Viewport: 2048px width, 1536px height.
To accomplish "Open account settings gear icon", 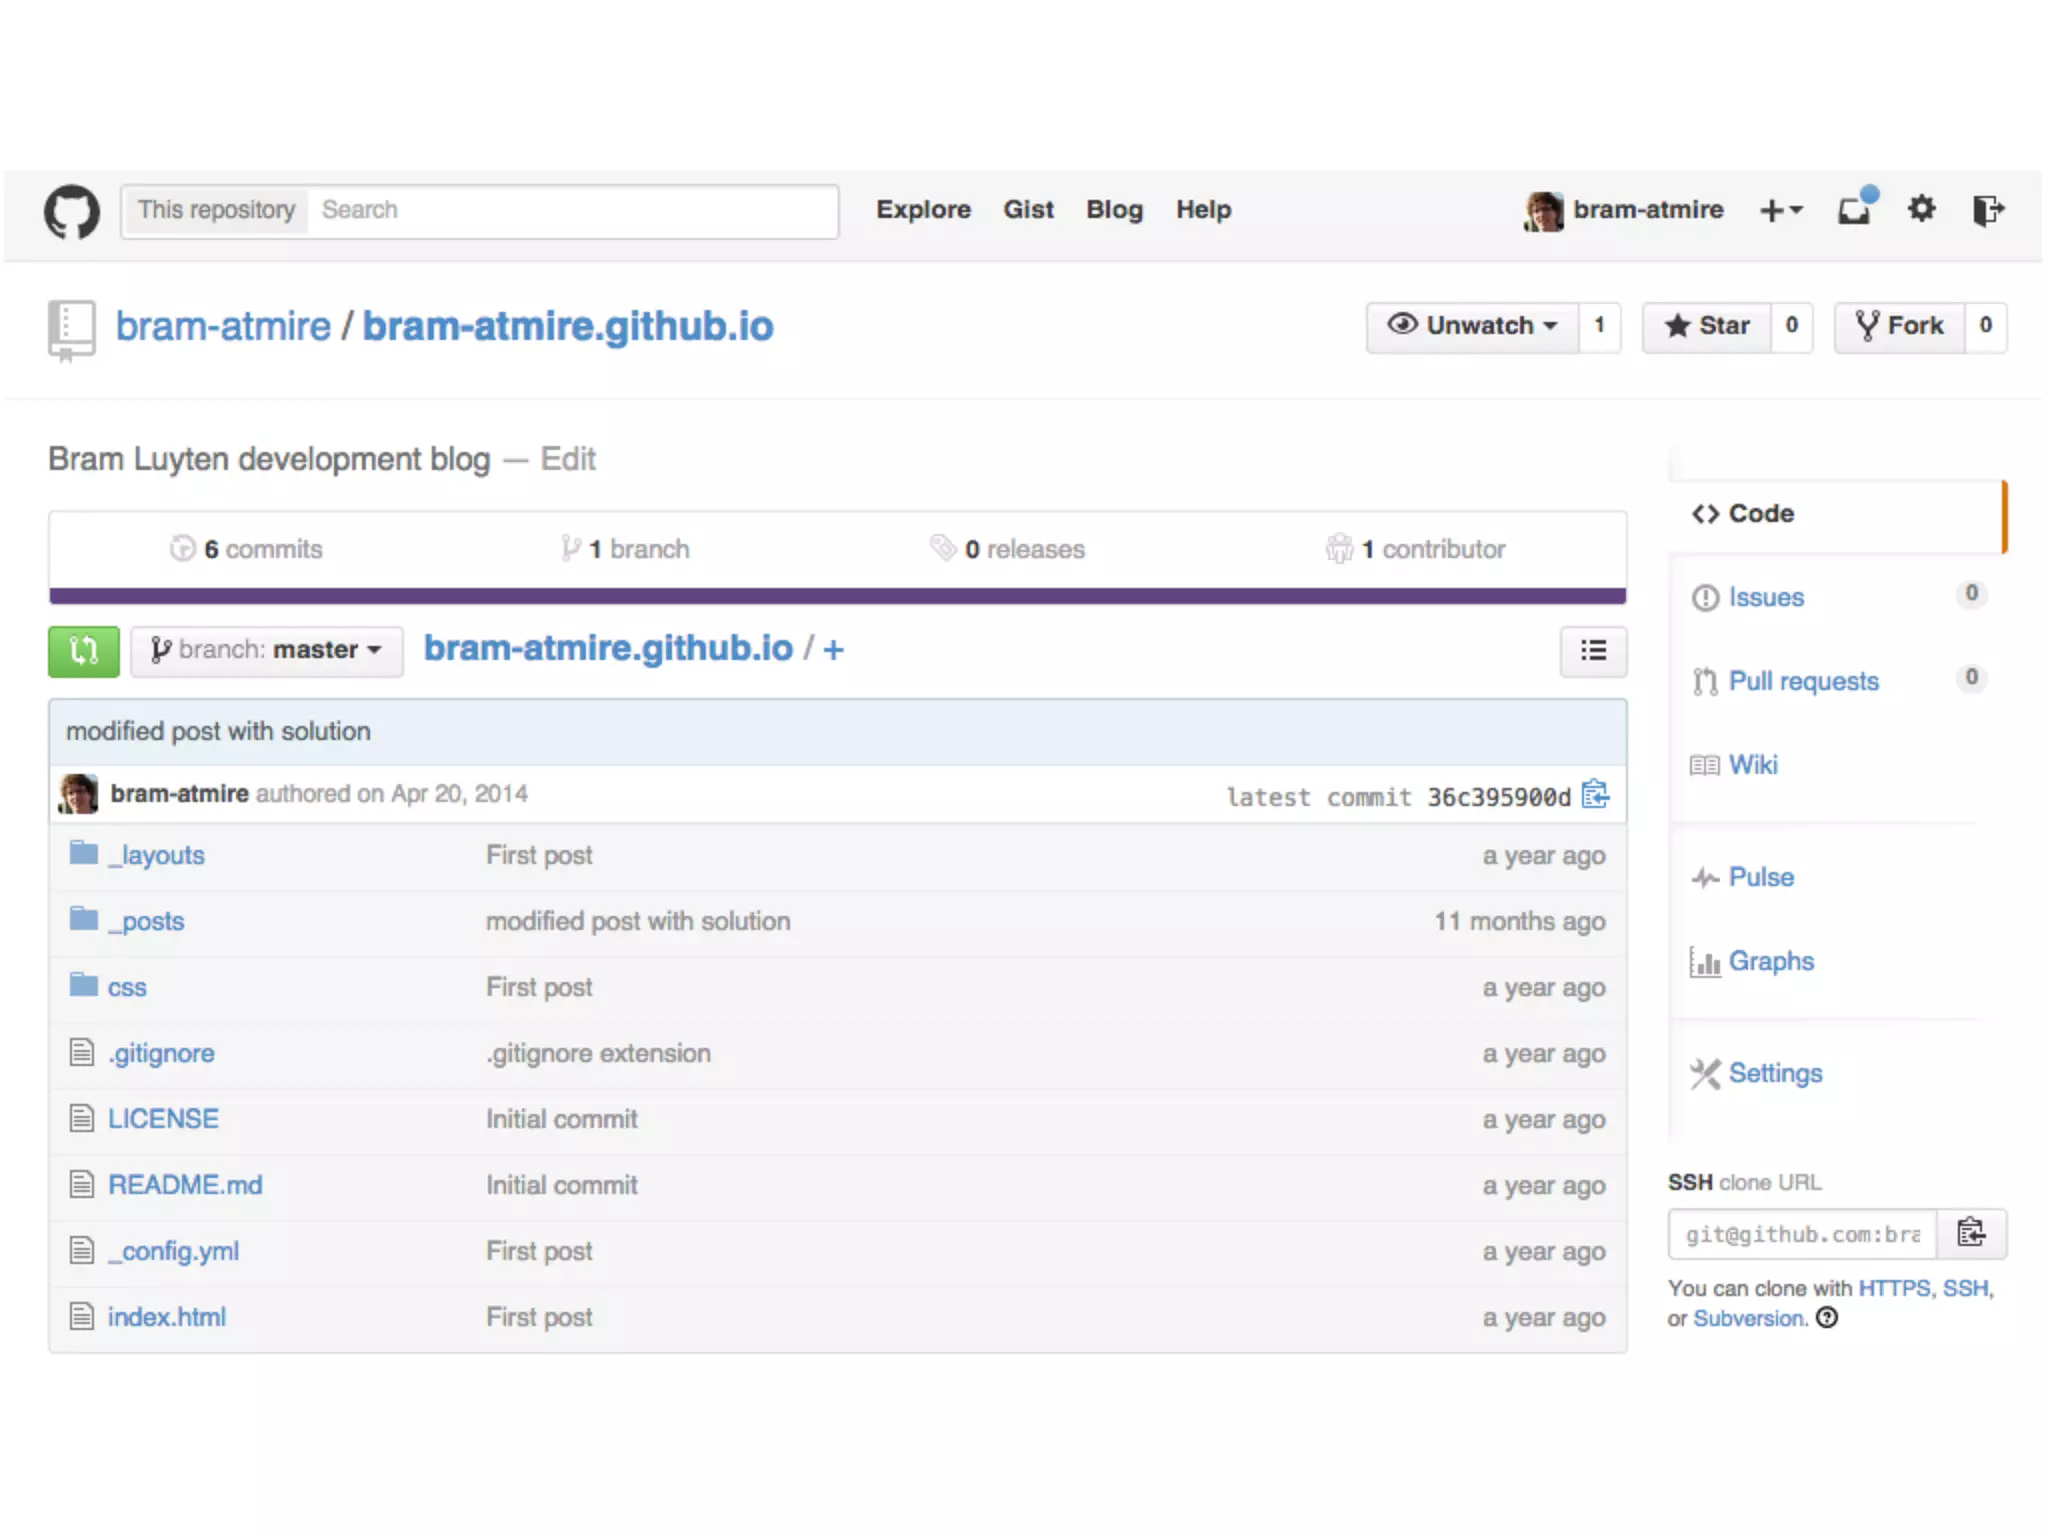I will [1921, 210].
